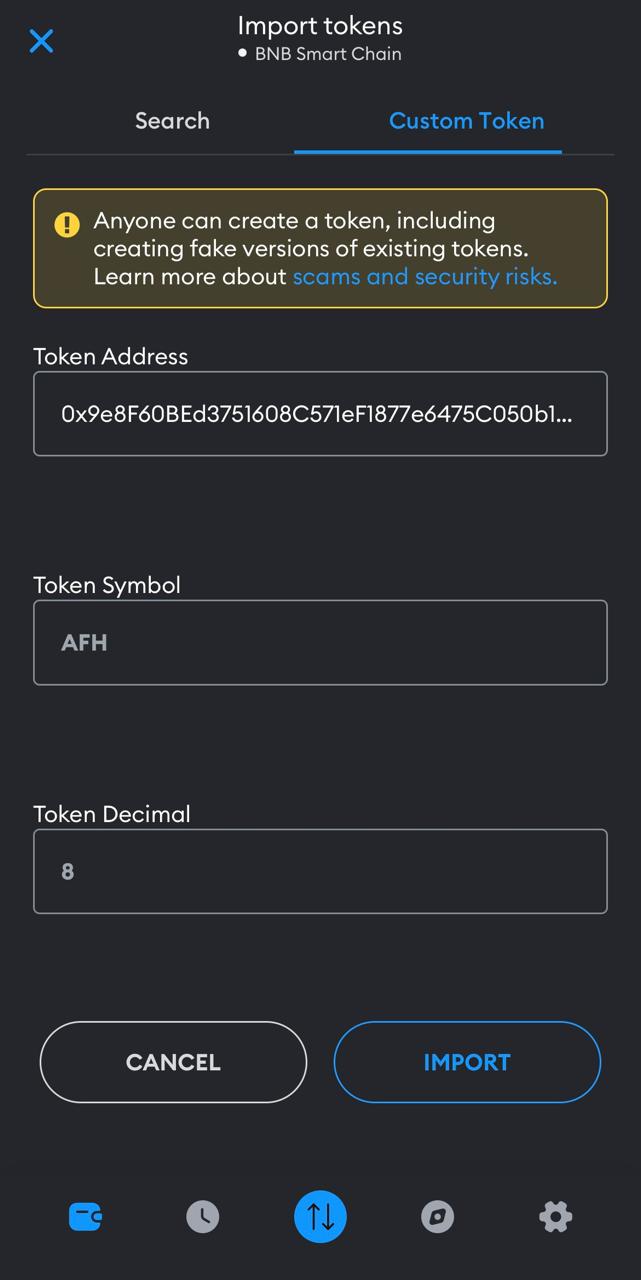Open the wallet icon in bottom navigation
This screenshot has width=641, height=1280.
pos(85,1216)
